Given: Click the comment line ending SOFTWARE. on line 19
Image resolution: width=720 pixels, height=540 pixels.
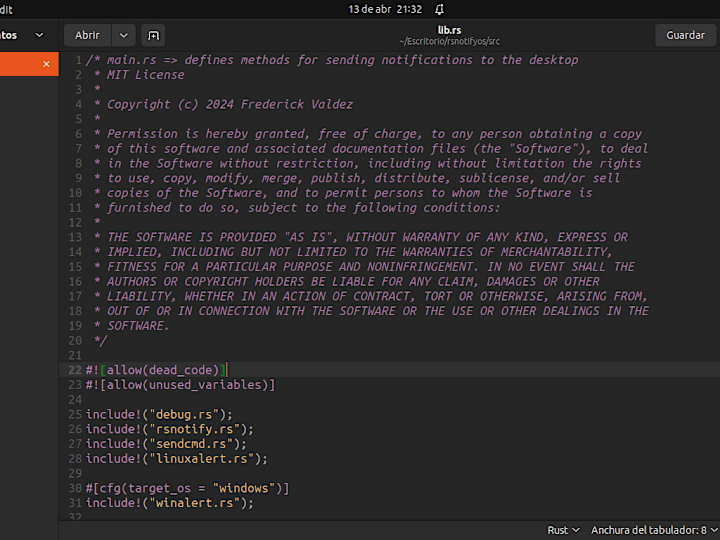Looking at the screenshot, I should (132, 326).
